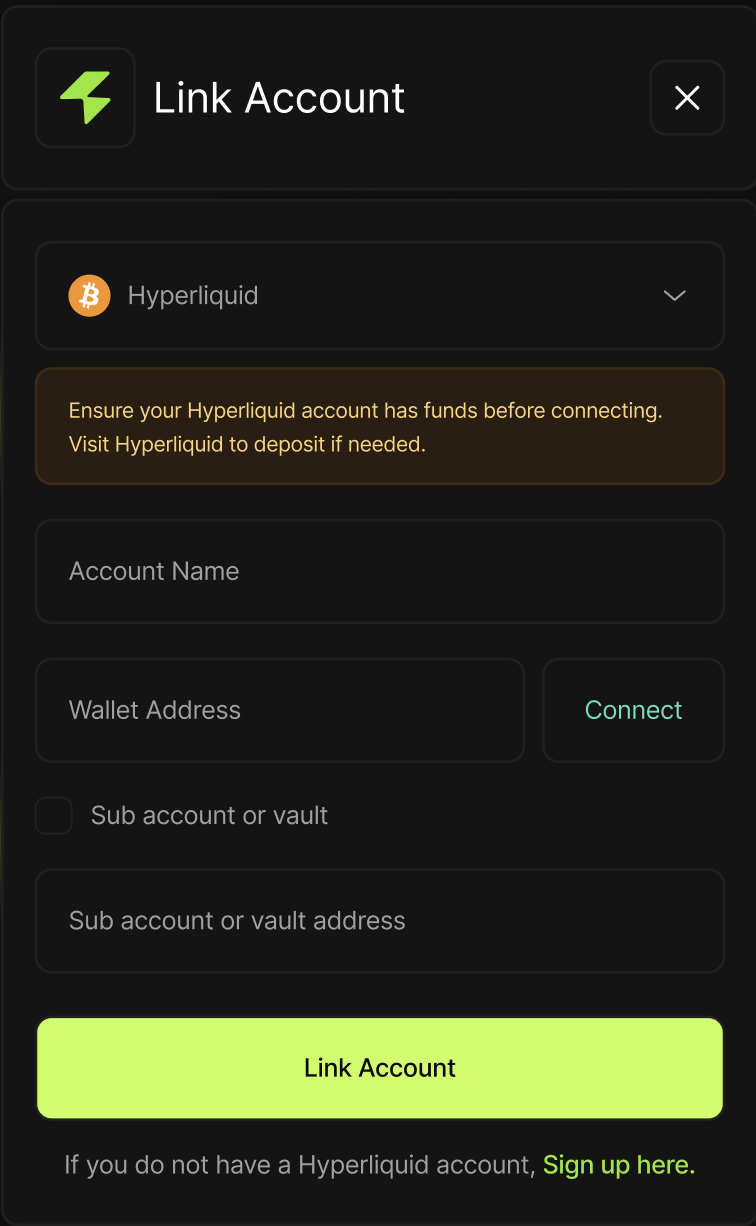Focus the Wallet Address input
756x1226 pixels.
click(280, 710)
